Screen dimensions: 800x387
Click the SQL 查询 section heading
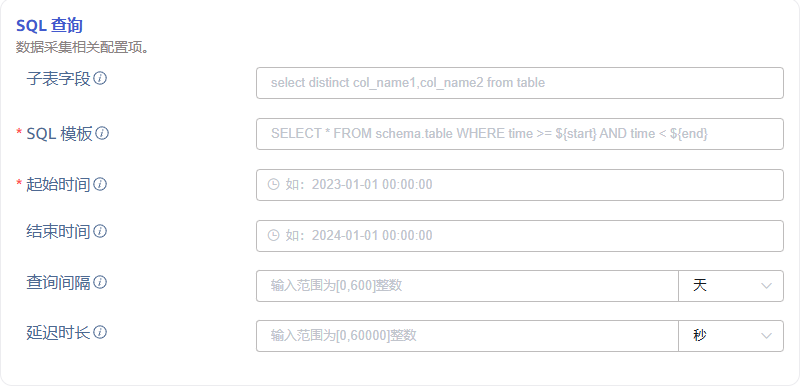49,25
